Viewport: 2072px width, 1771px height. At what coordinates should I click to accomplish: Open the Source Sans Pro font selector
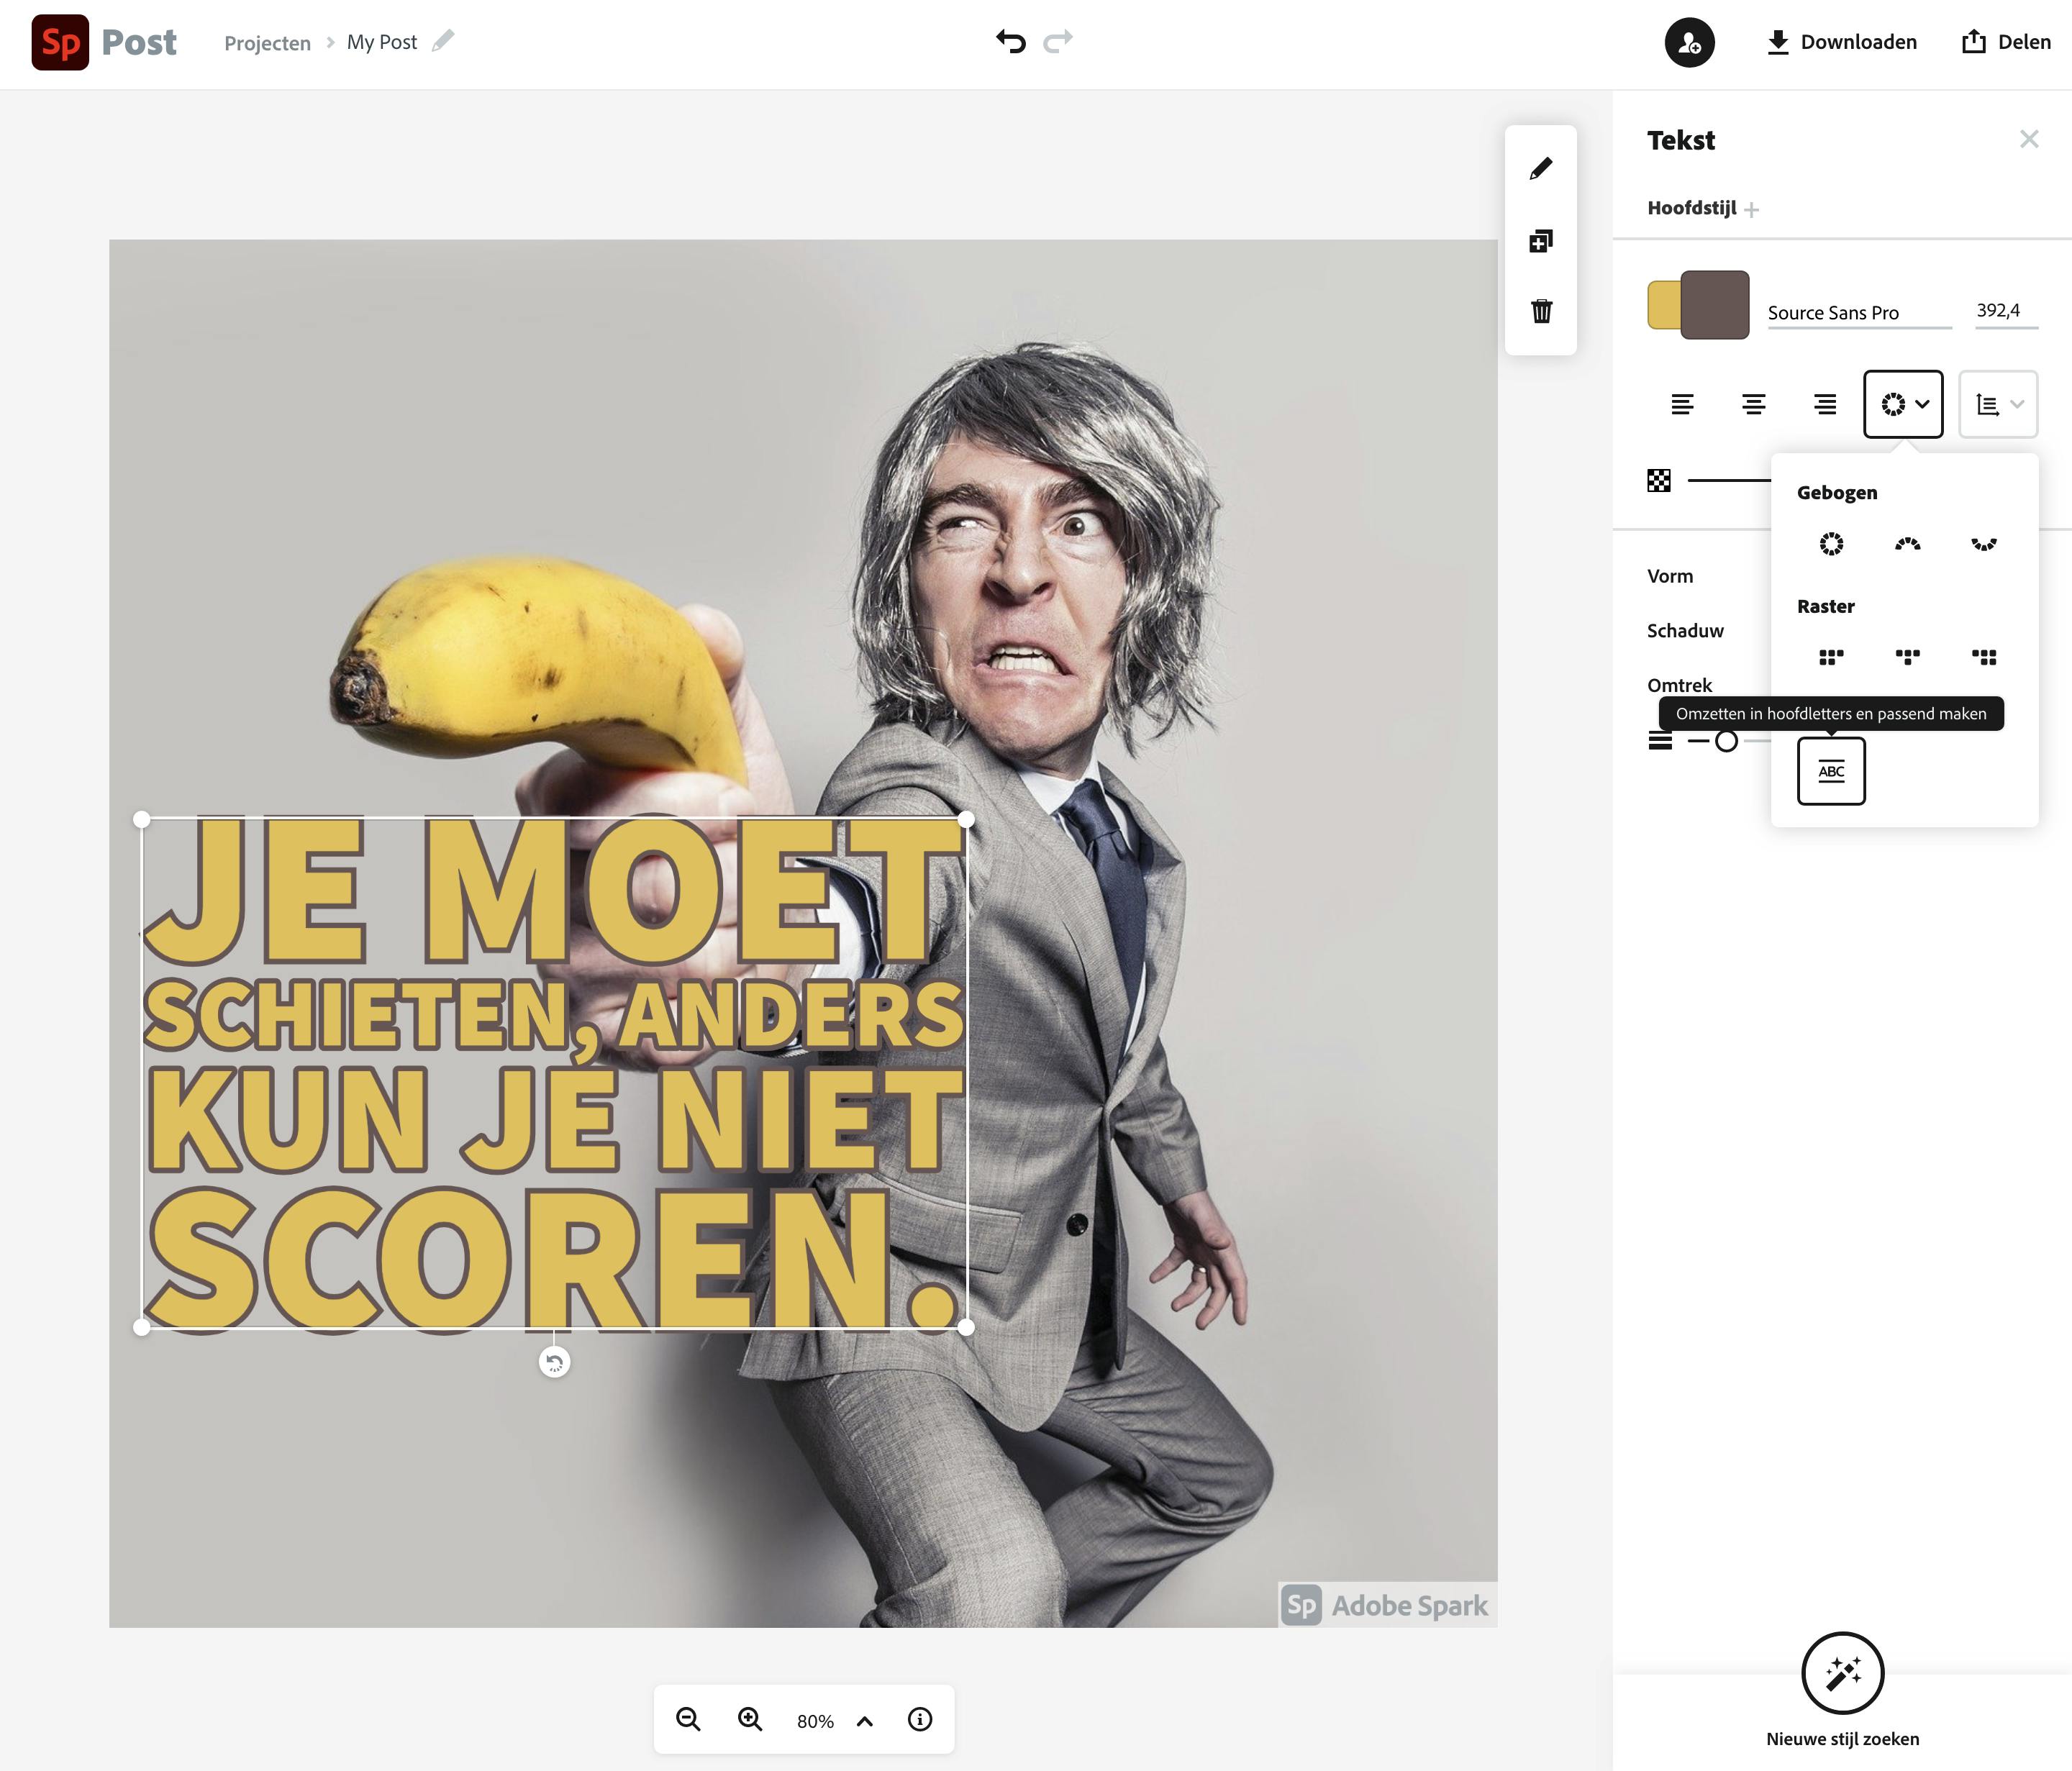click(x=1858, y=313)
